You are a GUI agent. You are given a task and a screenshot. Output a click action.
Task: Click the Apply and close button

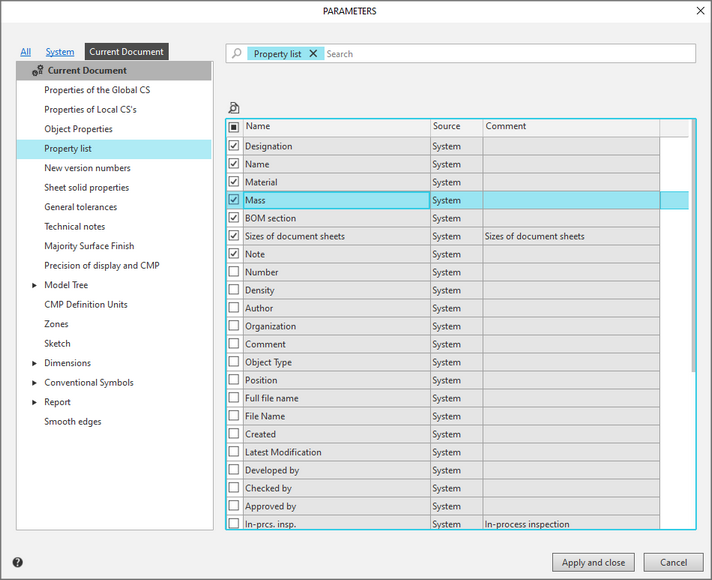594,562
